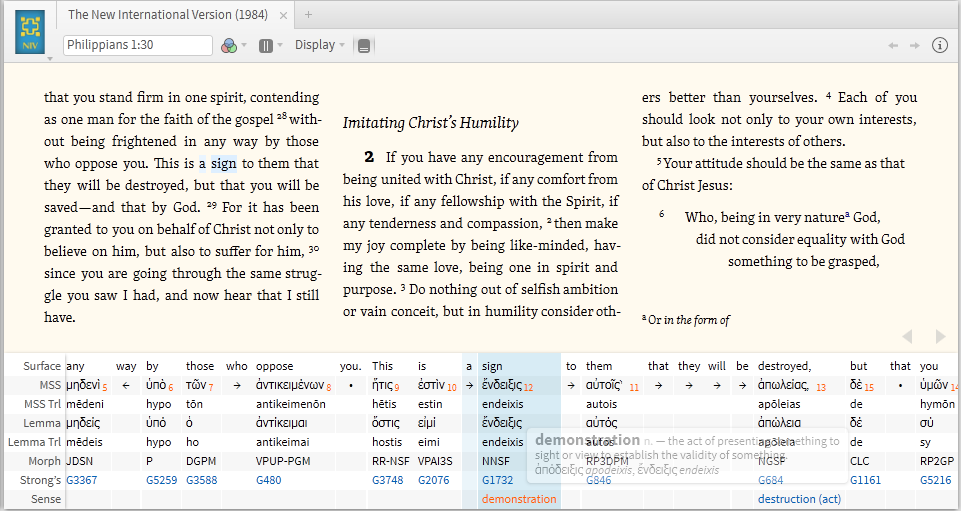Open Strong's number G3367
Viewport: 961px width, 511px height.
tap(82, 480)
